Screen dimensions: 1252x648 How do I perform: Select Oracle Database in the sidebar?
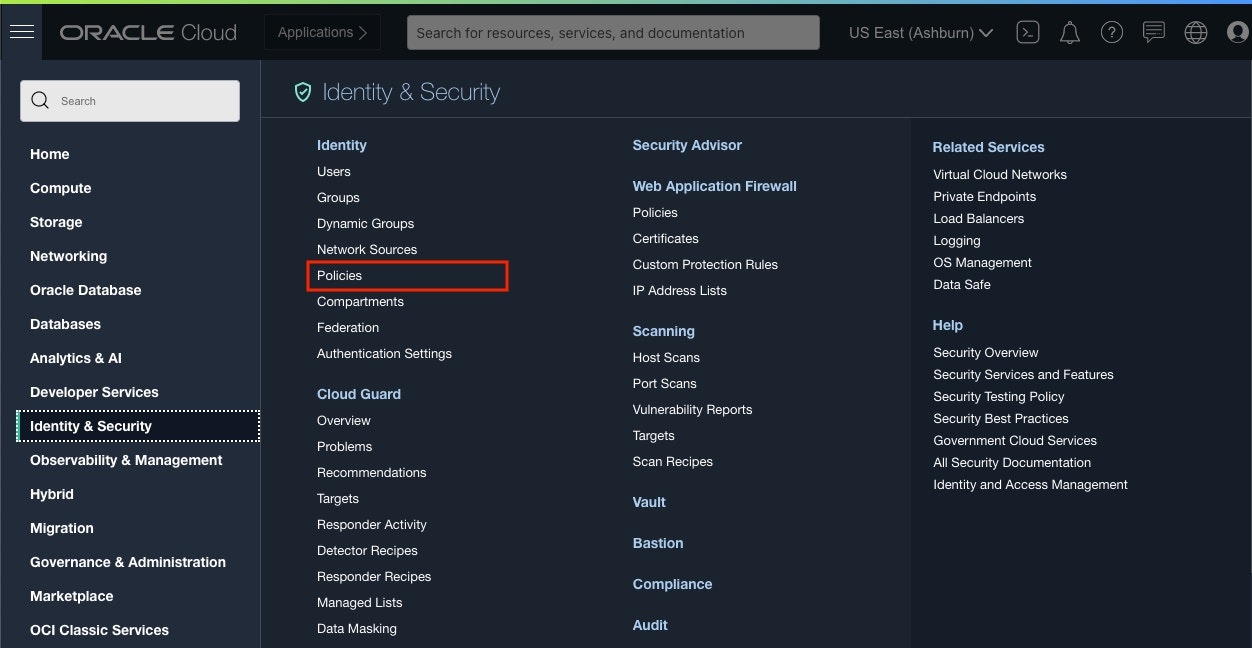(86, 290)
